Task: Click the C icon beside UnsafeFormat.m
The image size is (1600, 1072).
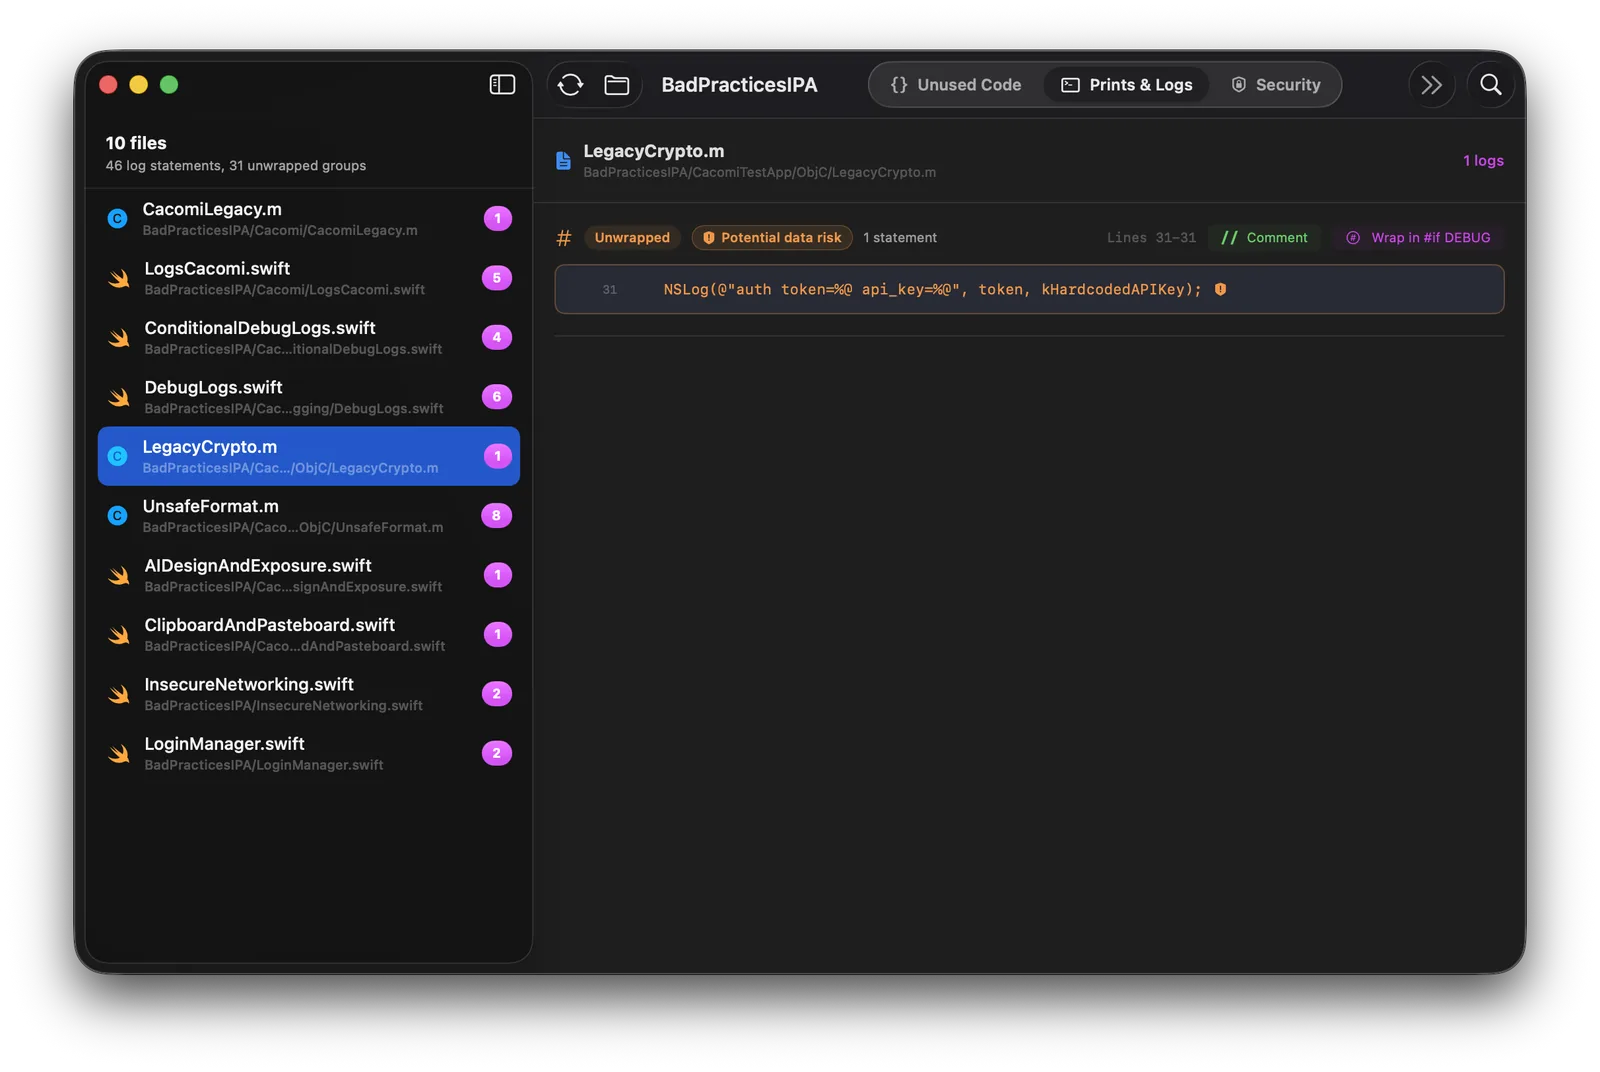Action: click(x=117, y=516)
